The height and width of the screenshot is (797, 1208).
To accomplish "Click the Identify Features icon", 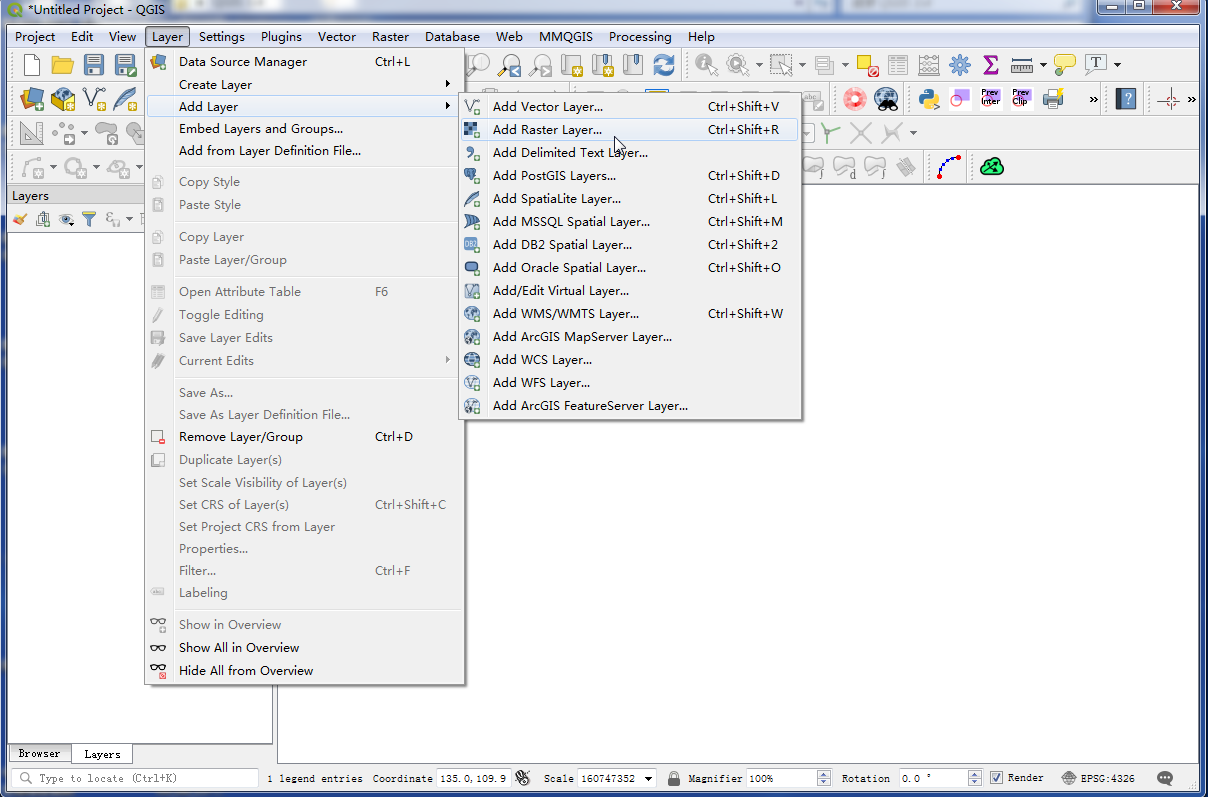I will (x=707, y=65).
